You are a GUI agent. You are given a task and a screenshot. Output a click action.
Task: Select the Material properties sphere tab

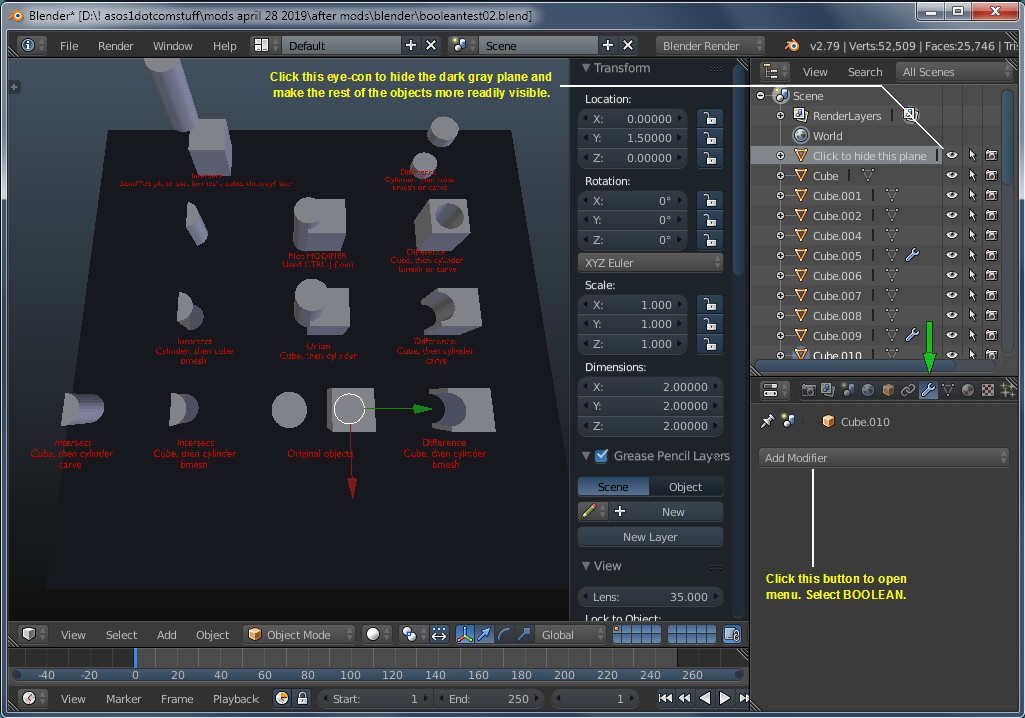coord(968,390)
